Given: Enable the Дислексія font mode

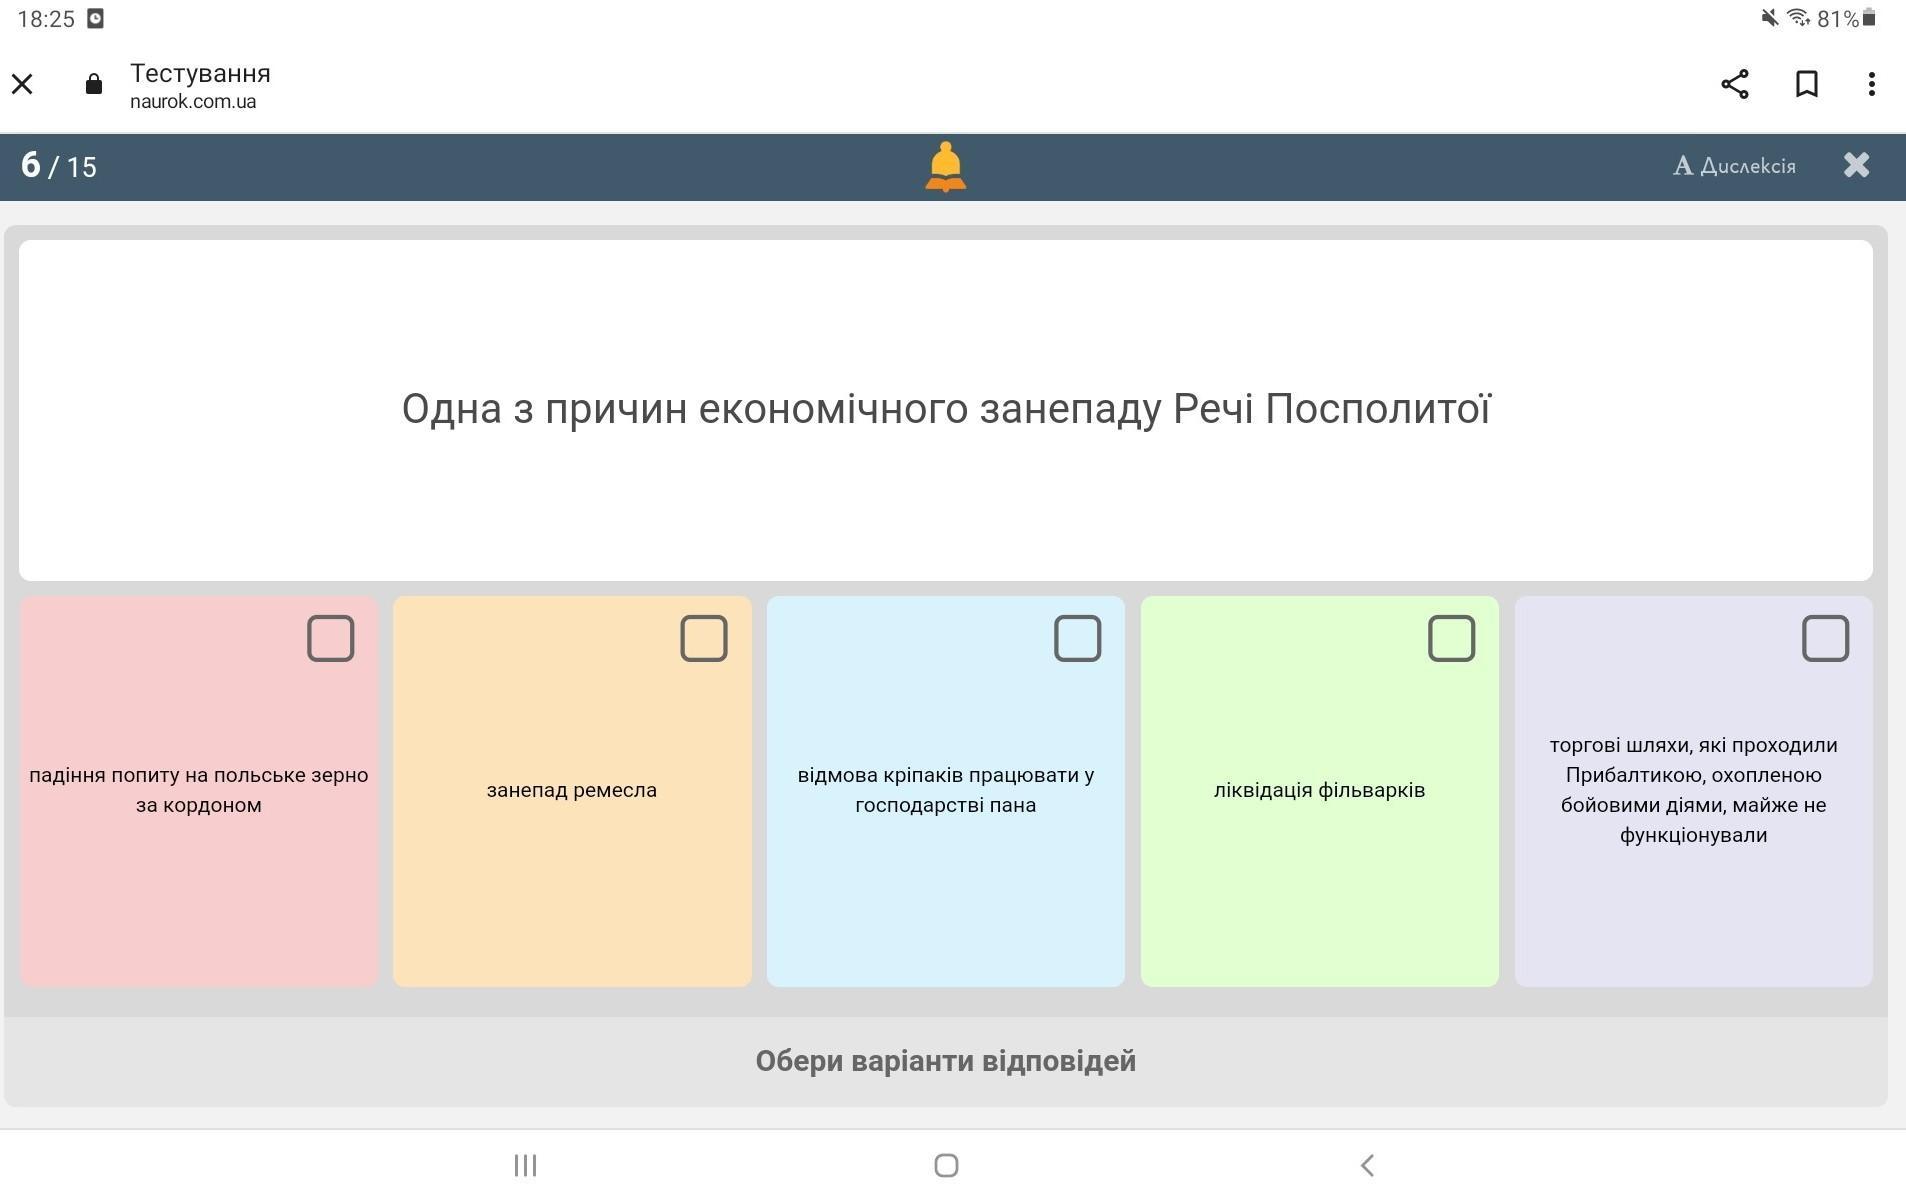Looking at the screenshot, I should 1735,165.
